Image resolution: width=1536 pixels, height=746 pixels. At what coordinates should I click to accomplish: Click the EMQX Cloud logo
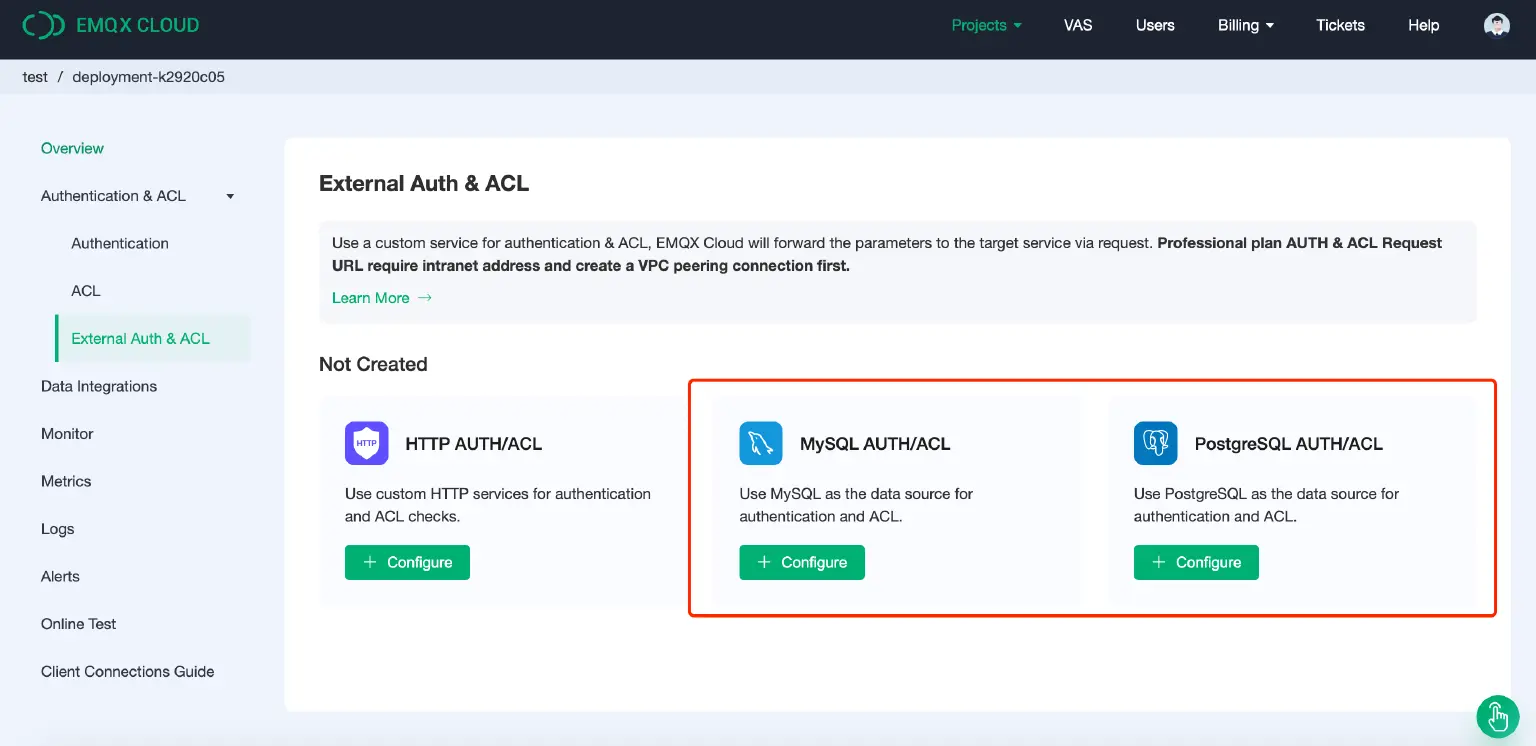click(110, 24)
